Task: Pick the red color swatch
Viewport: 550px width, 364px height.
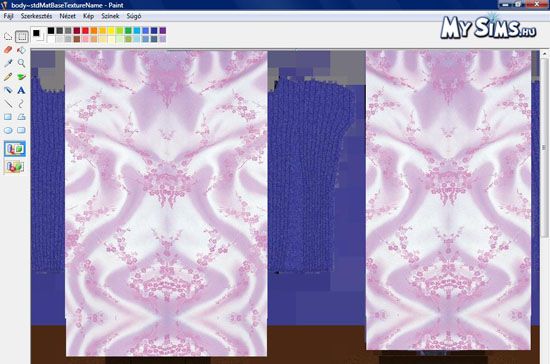Action: click(x=85, y=31)
